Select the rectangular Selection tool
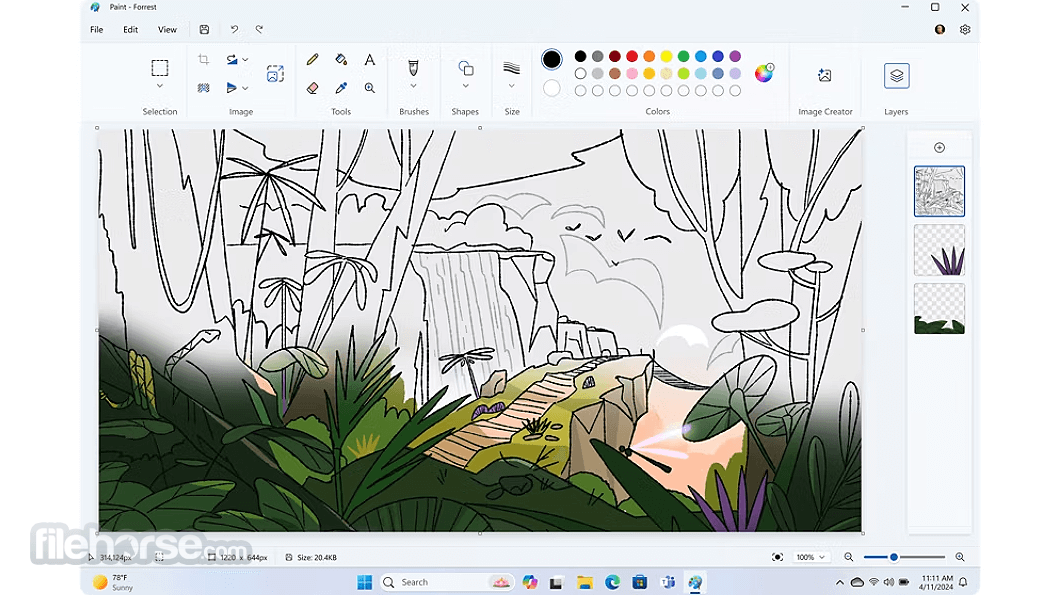 pos(160,68)
